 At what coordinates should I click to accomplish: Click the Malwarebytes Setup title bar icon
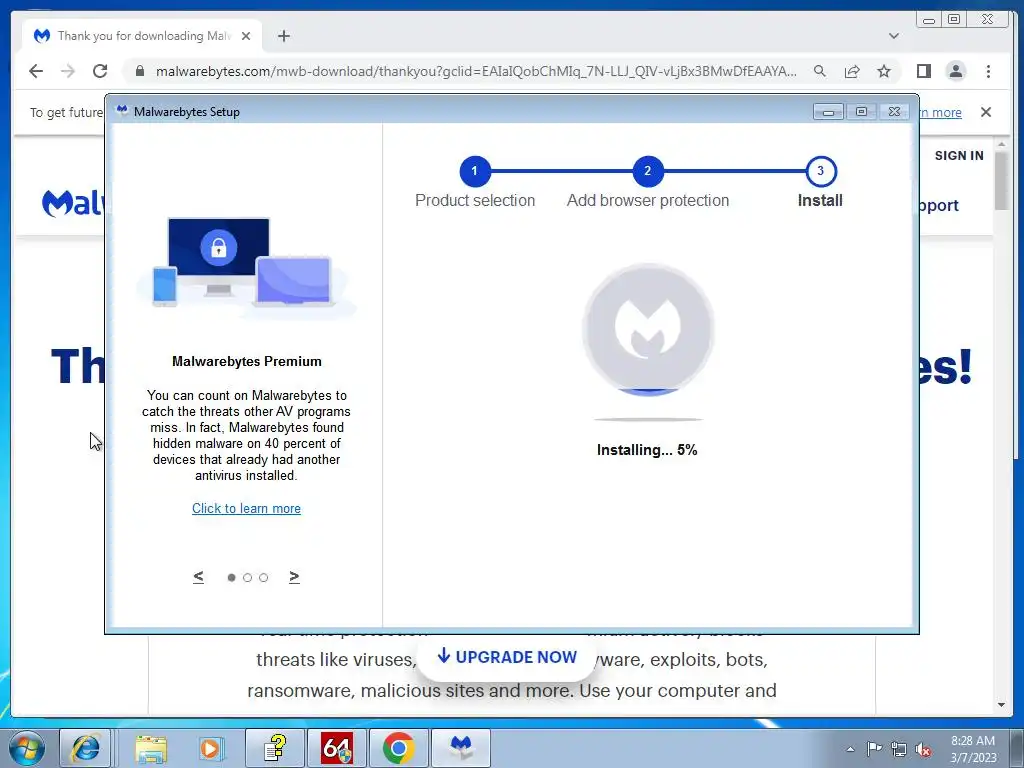point(121,111)
